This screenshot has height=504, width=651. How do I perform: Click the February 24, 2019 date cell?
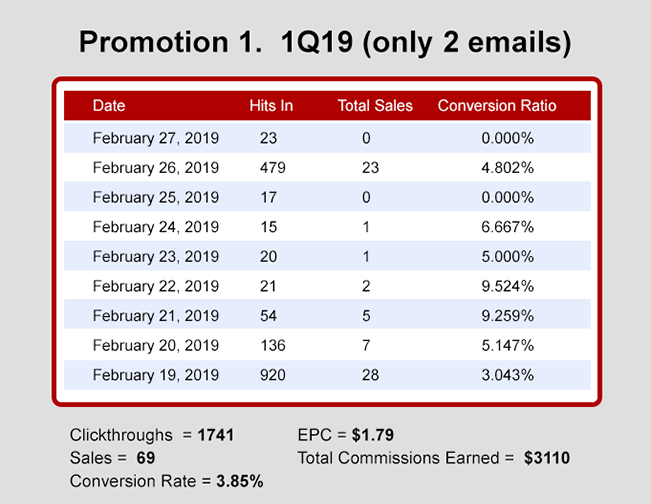(x=155, y=227)
